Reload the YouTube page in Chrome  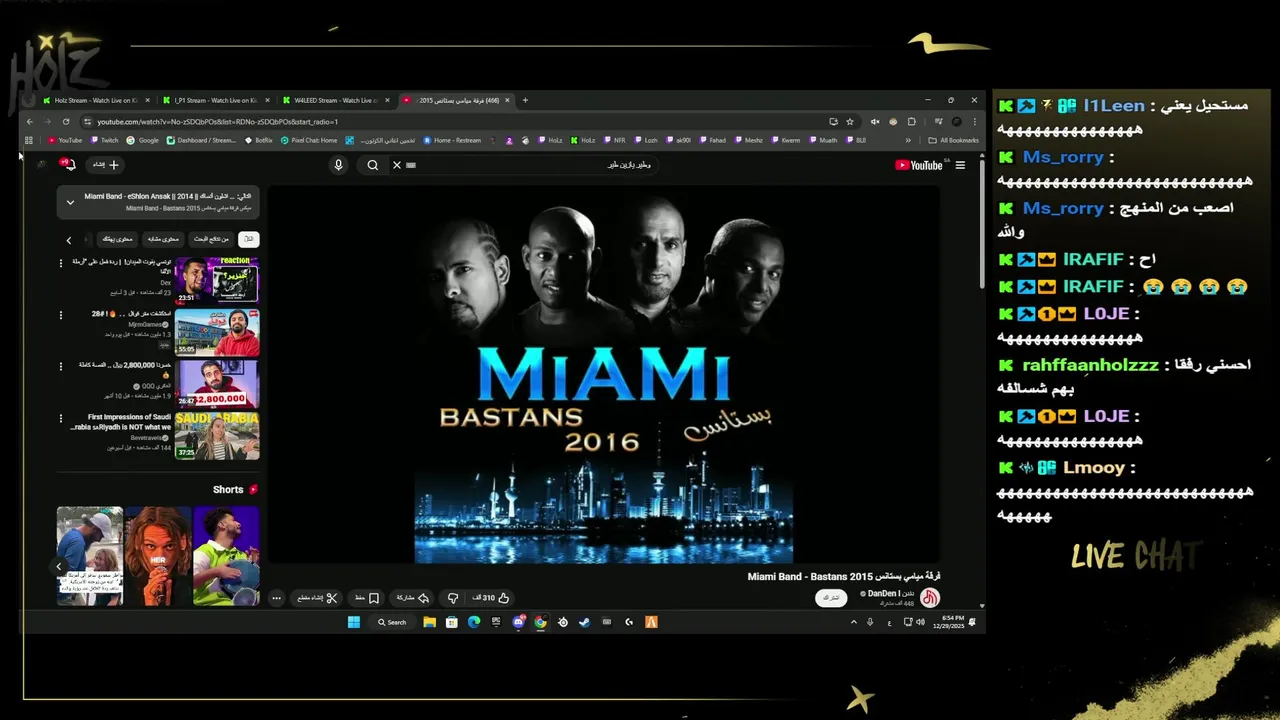coord(66,121)
